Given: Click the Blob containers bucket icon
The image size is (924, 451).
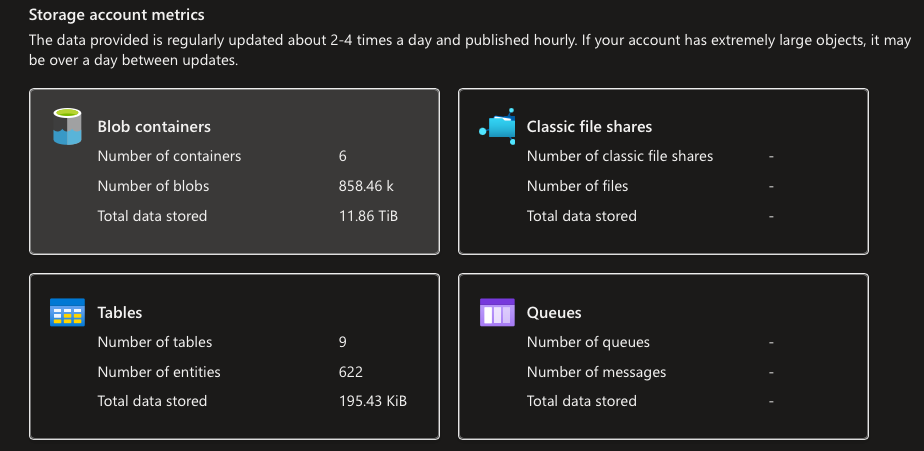Looking at the screenshot, I should (67, 126).
